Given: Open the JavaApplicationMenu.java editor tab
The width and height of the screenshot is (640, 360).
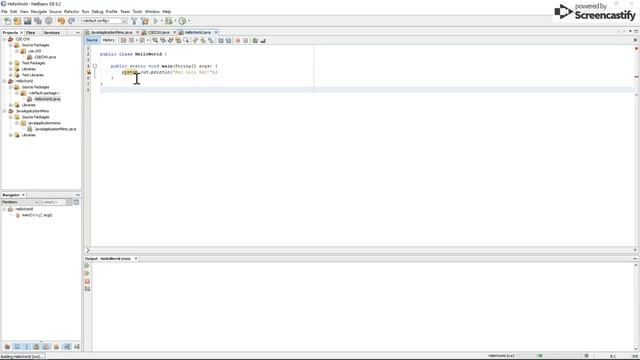Looking at the screenshot, I should click(111, 32).
